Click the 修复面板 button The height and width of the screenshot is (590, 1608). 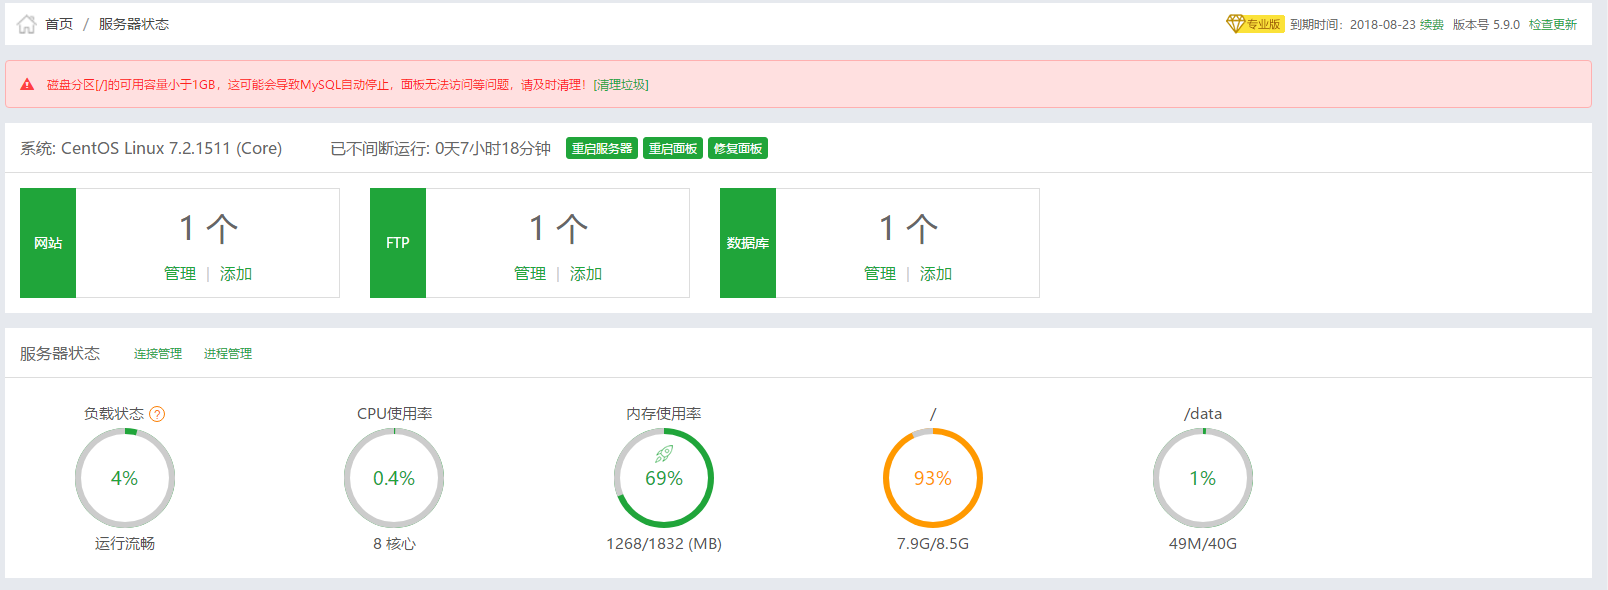coord(738,148)
